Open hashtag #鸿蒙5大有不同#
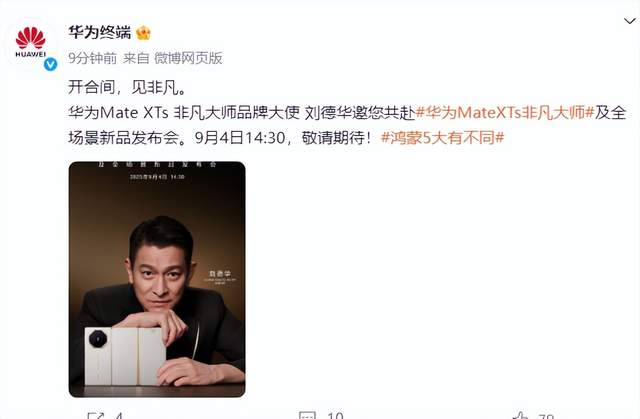This screenshot has height=419, width=640. point(442,137)
